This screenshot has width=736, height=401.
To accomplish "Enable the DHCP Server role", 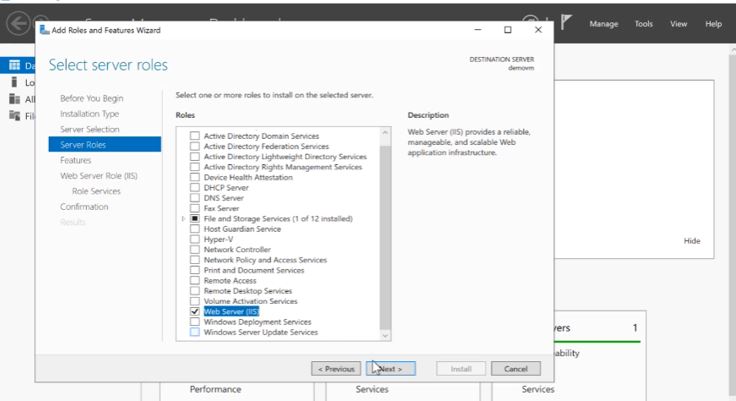I will [x=195, y=187].
